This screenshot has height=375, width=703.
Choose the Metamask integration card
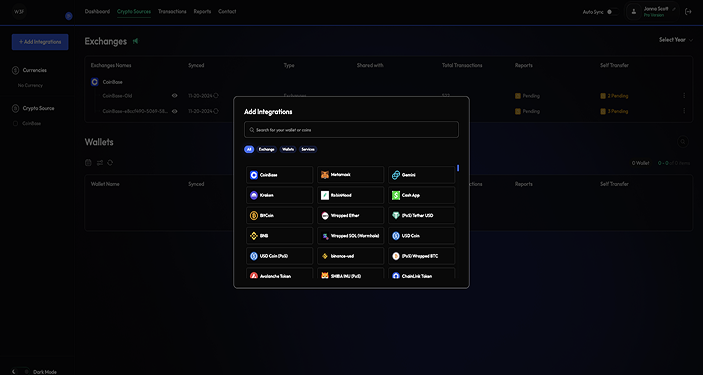(x=351, y=175)
